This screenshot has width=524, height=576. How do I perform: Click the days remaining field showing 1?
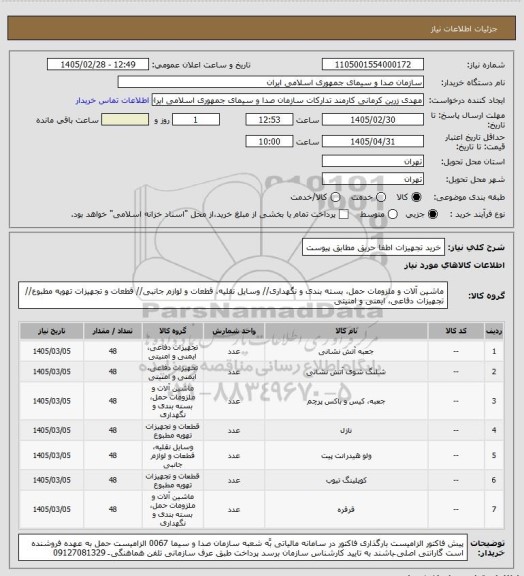[x=196, y=120]
